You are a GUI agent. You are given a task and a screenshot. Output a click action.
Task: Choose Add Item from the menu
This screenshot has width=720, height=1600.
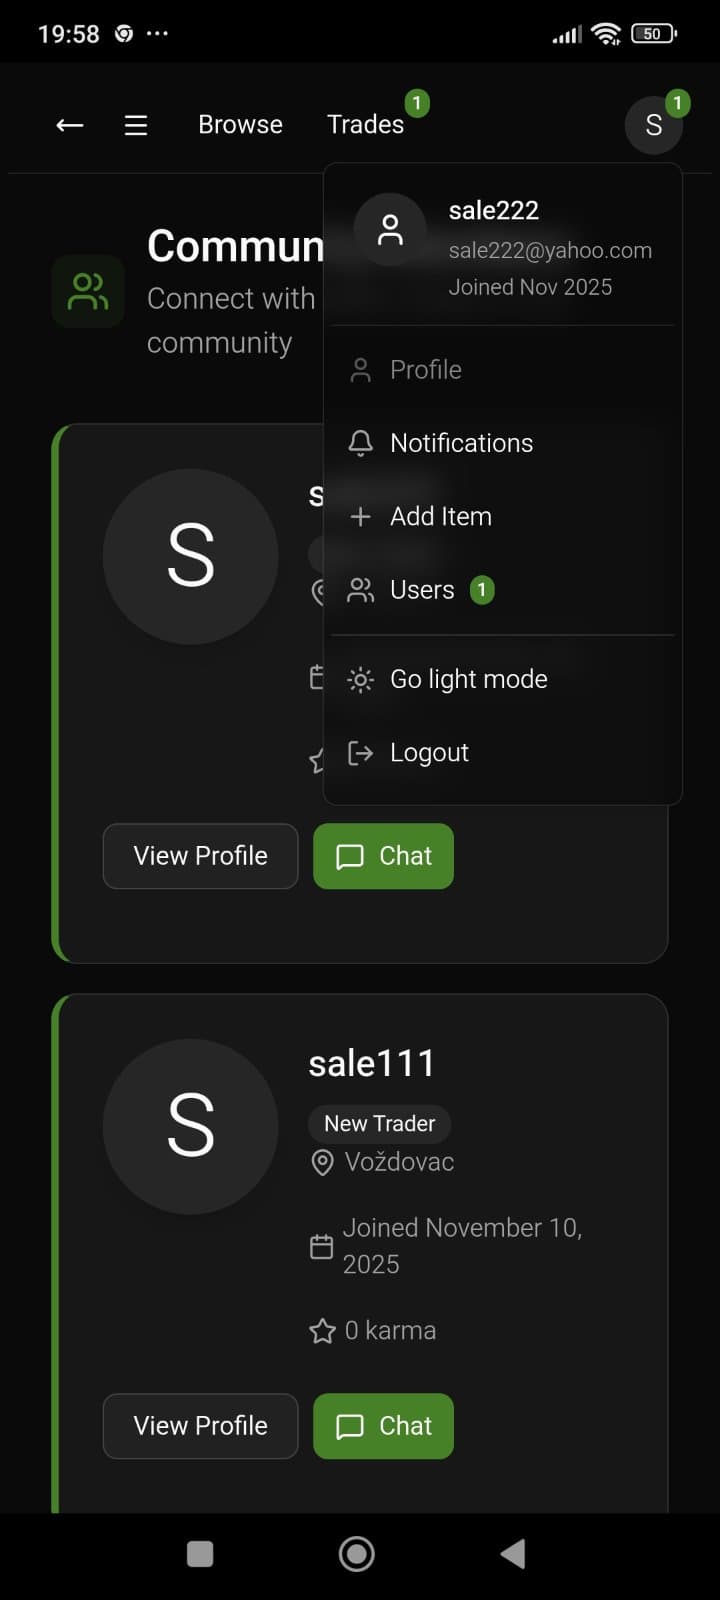click(440, 516)
